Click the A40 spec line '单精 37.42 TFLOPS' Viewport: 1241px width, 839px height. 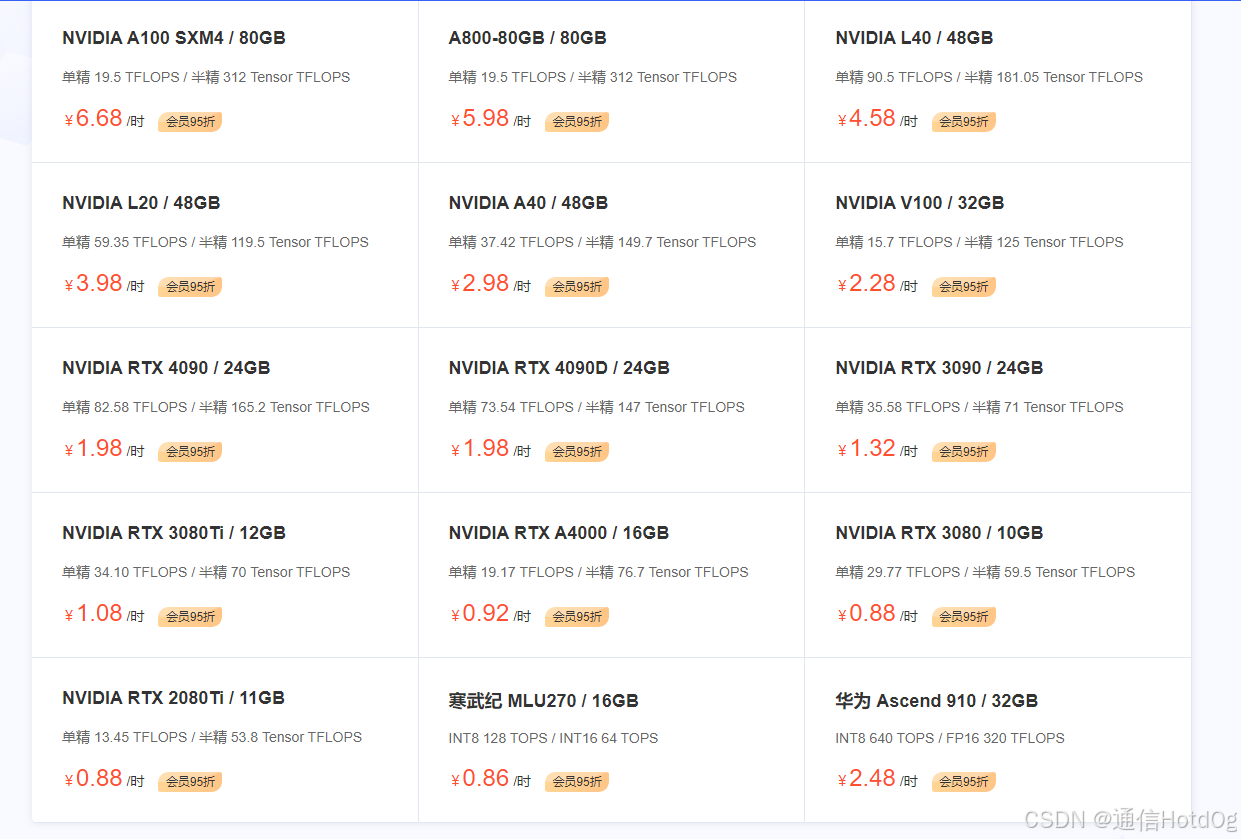coord(602,242)
